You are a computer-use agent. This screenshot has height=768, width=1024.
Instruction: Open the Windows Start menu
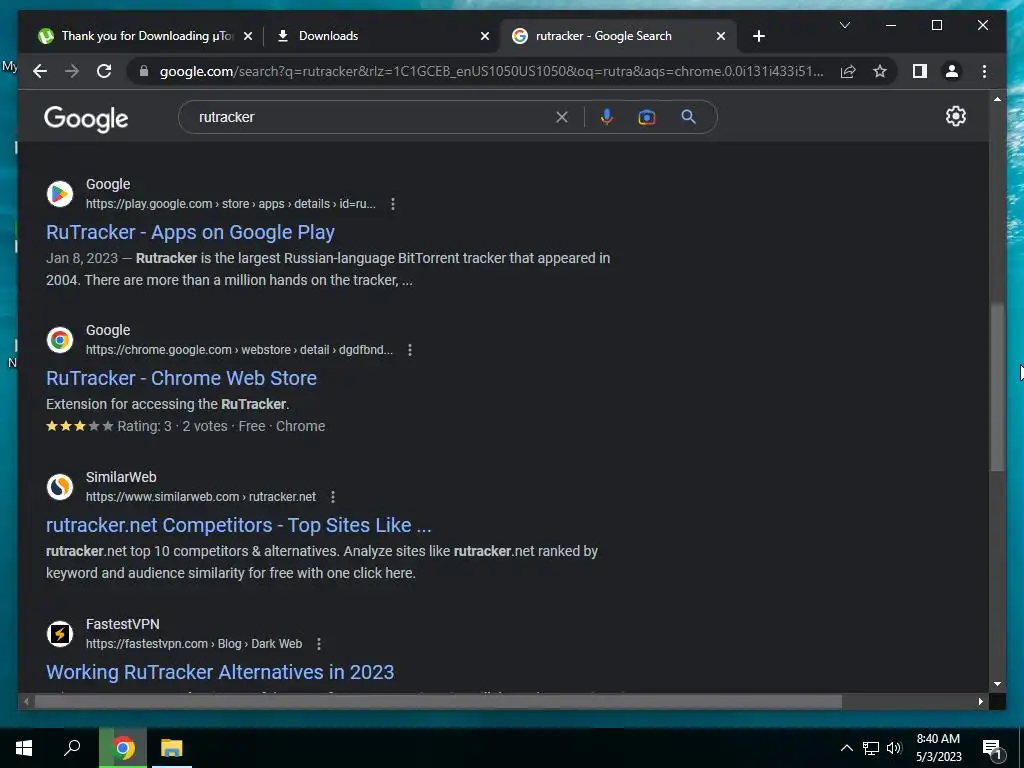click(x=24, y=748)
